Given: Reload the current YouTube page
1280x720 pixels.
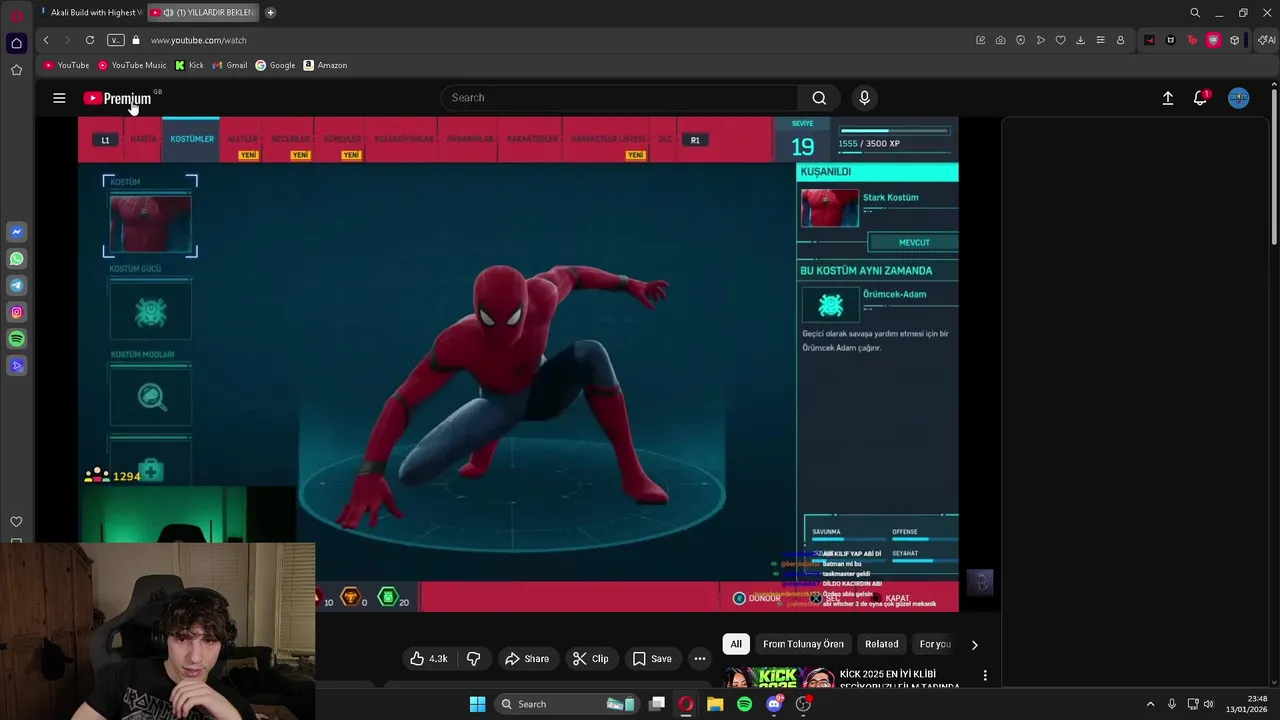Looking at the screenshot, I should click(90, 40).
